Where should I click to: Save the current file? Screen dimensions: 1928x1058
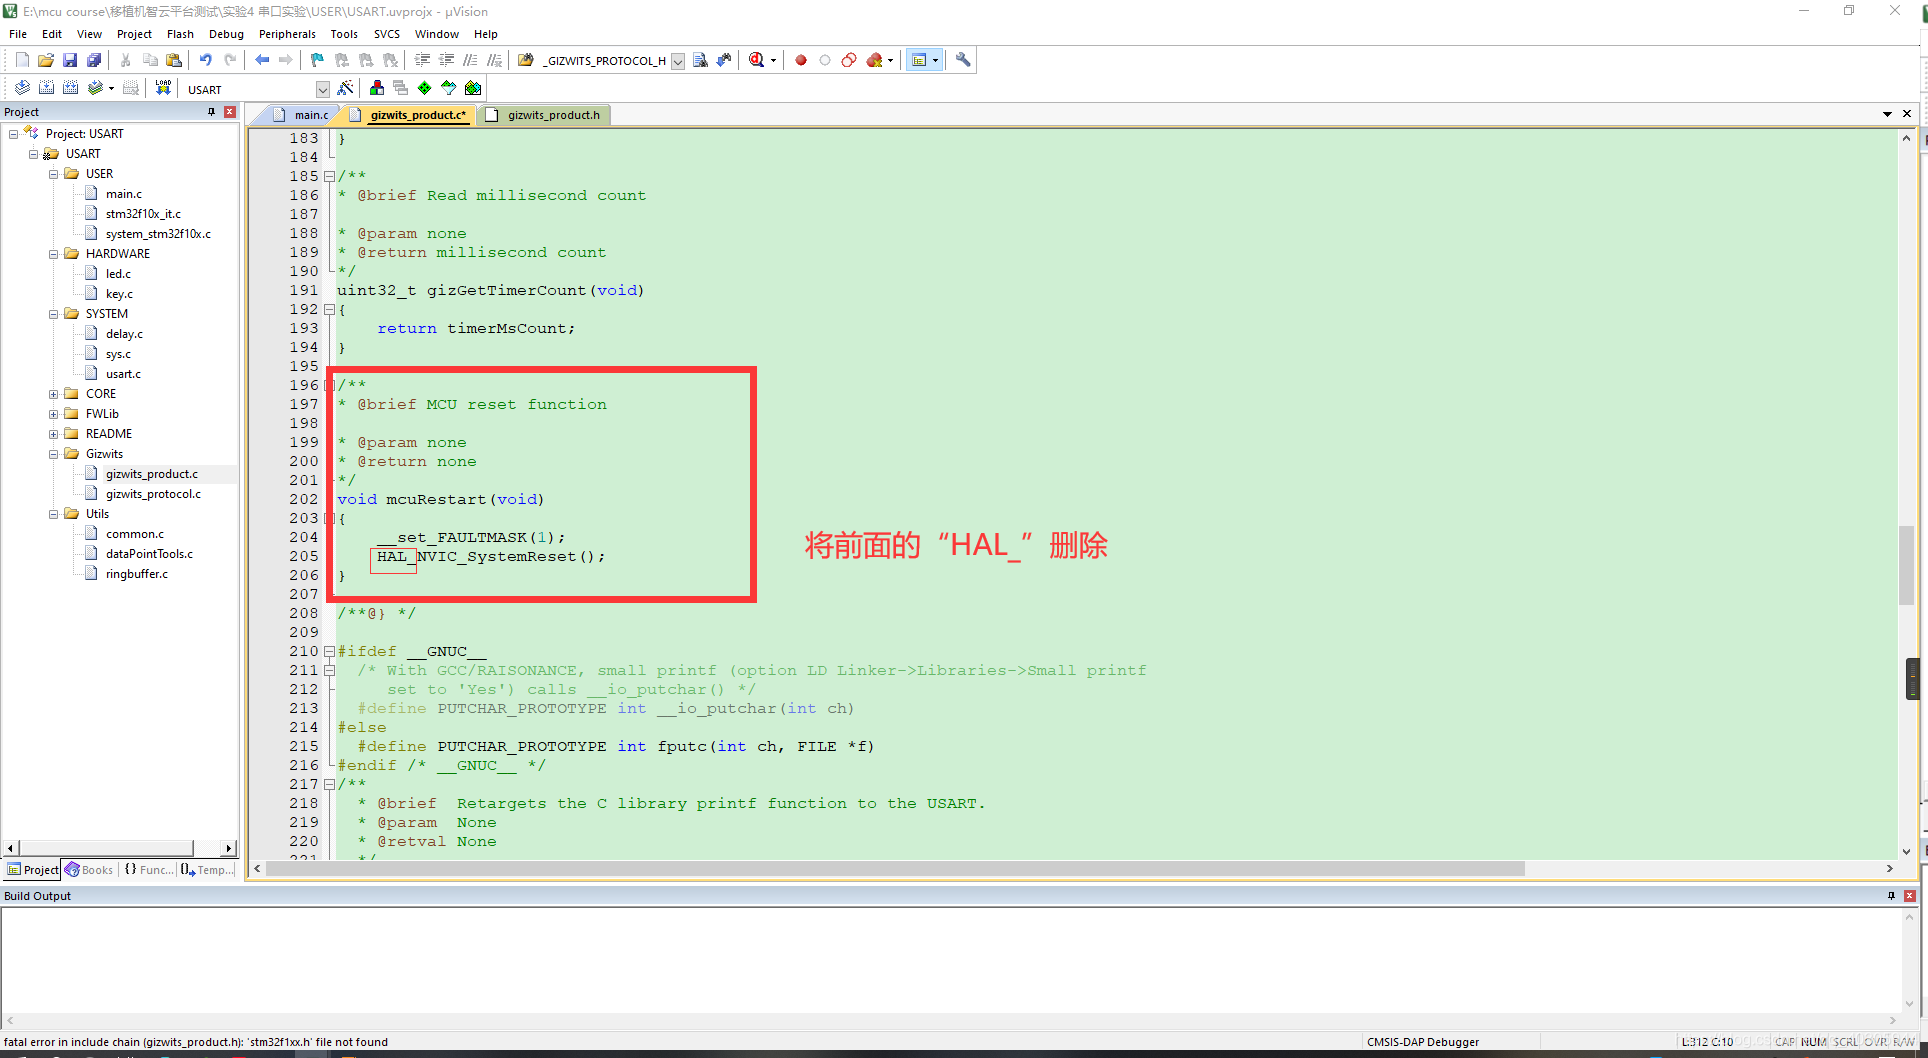(x=70, y=60)
